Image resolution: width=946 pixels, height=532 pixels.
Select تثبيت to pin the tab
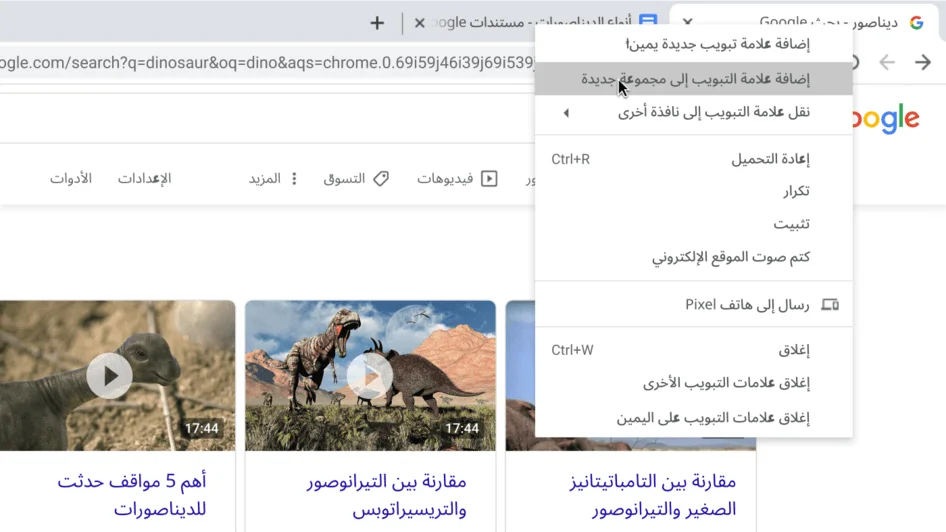pos(791,224)
